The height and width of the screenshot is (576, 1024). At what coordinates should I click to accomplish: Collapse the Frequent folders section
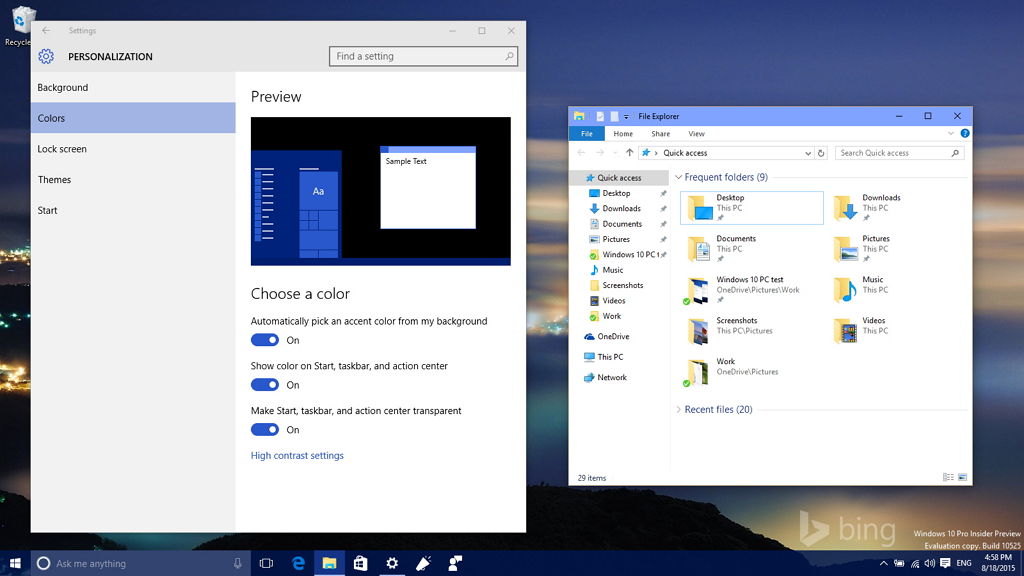[678, 176]
